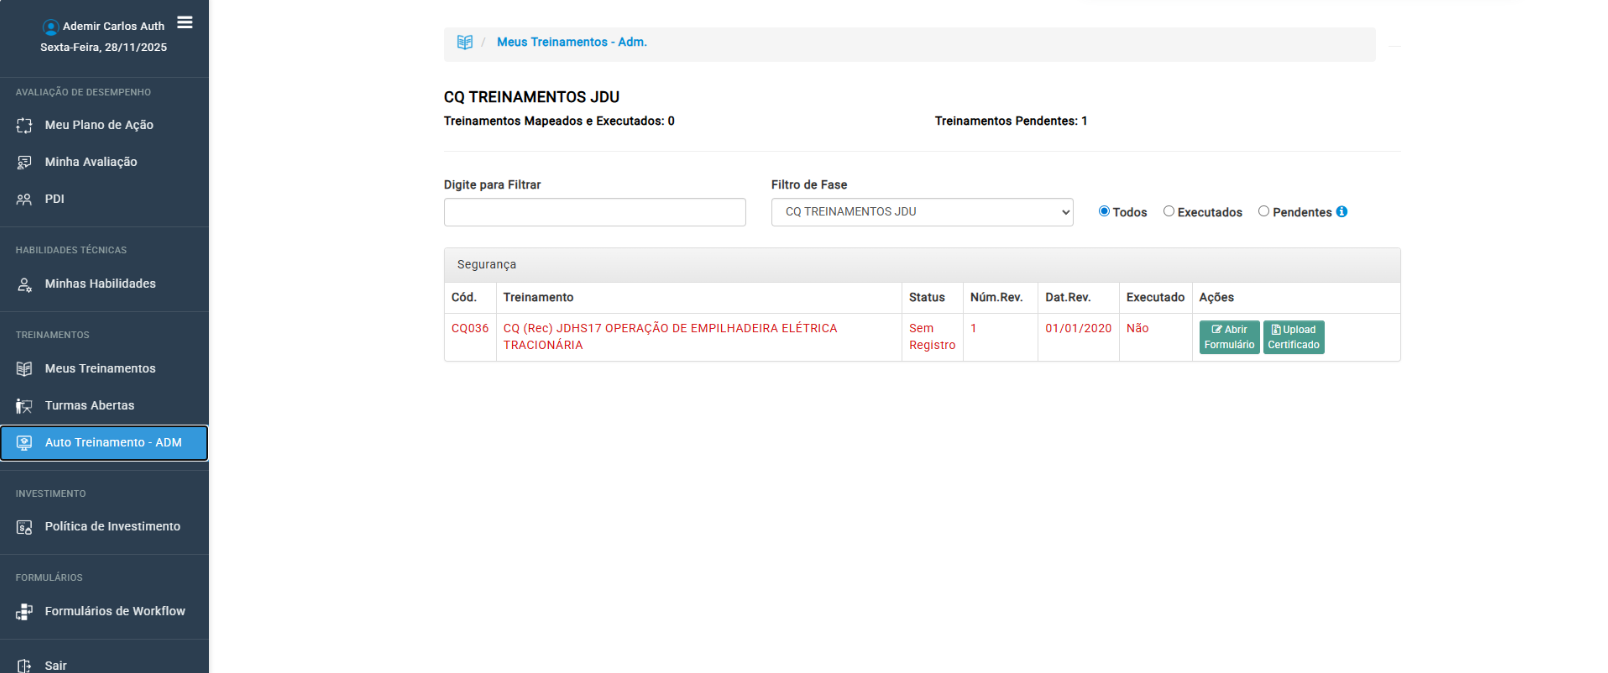
Task: Click the Pendentes info icon
Action: 1342,212
